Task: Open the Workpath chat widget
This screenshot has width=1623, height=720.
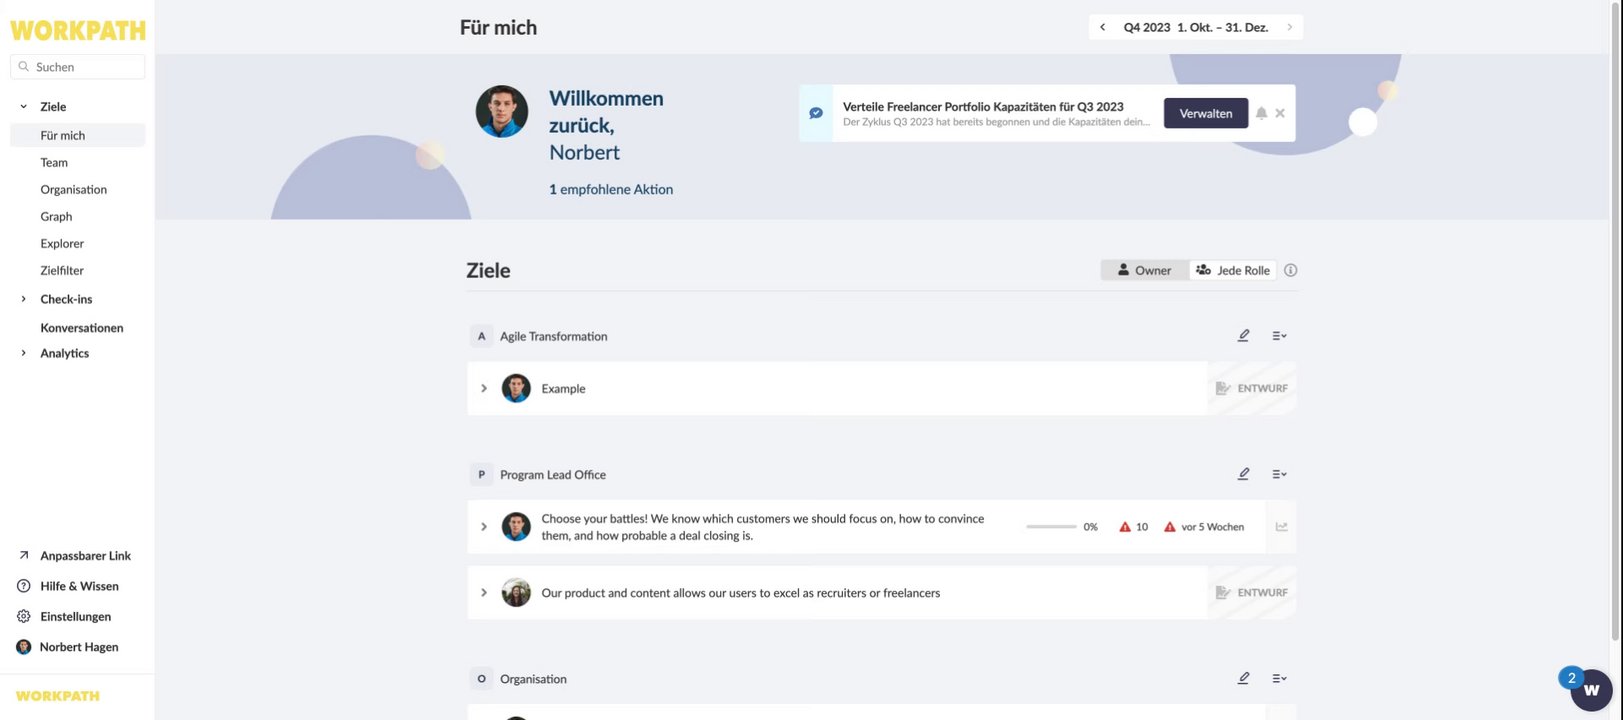Action: tap(1590, 690)
